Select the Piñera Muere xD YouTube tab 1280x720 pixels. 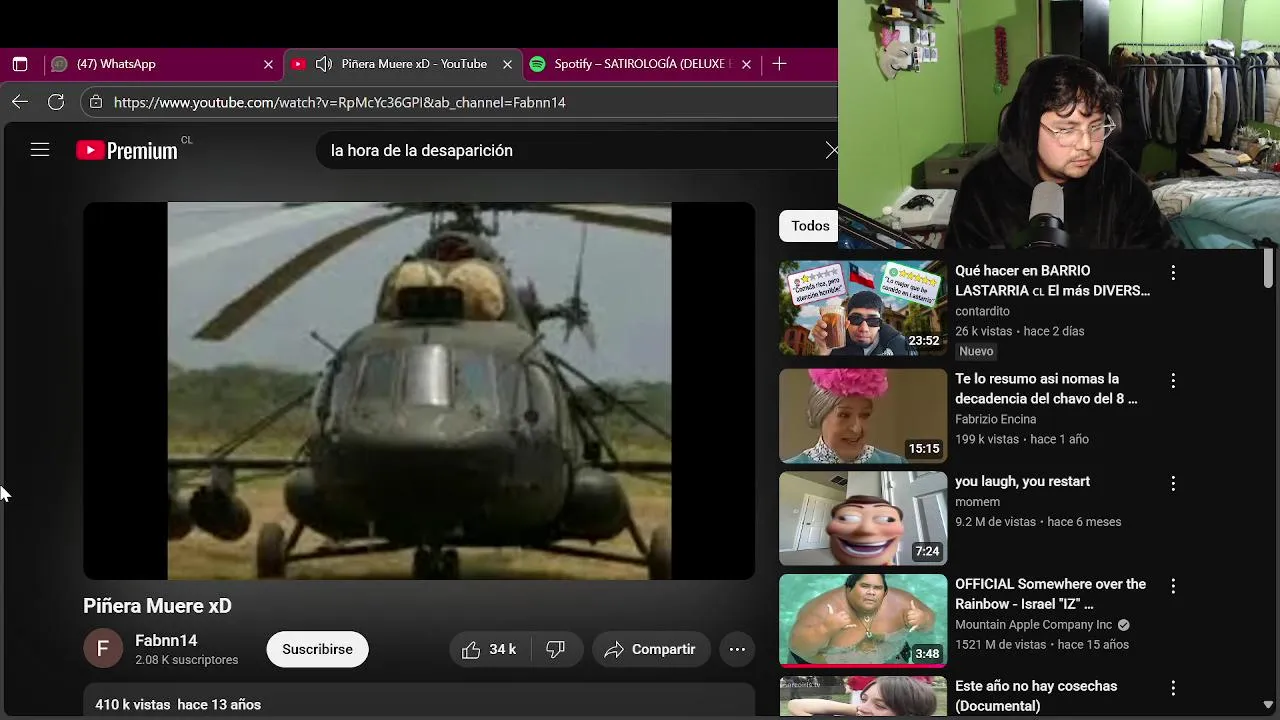pos(402,64)
